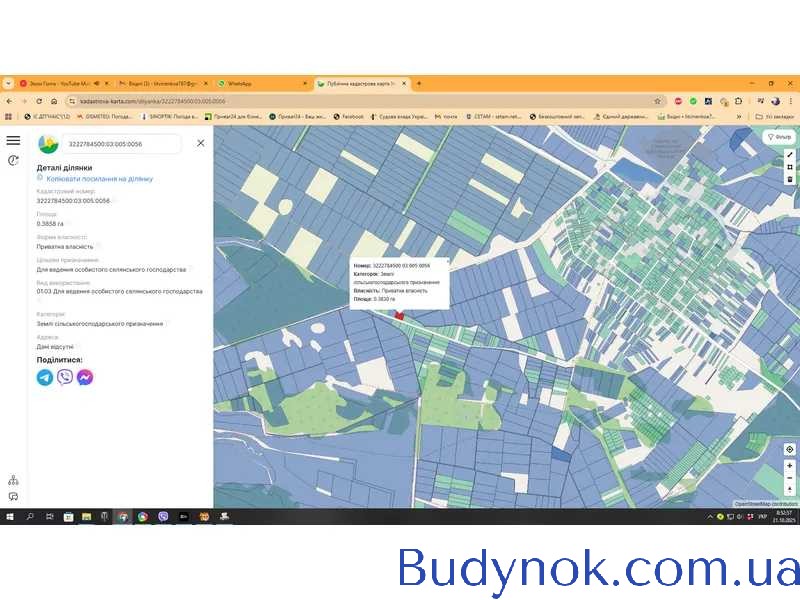The height and width of the screenshot is (600, 800).
Task: Share the parcel via Viber
Action: 65,377
